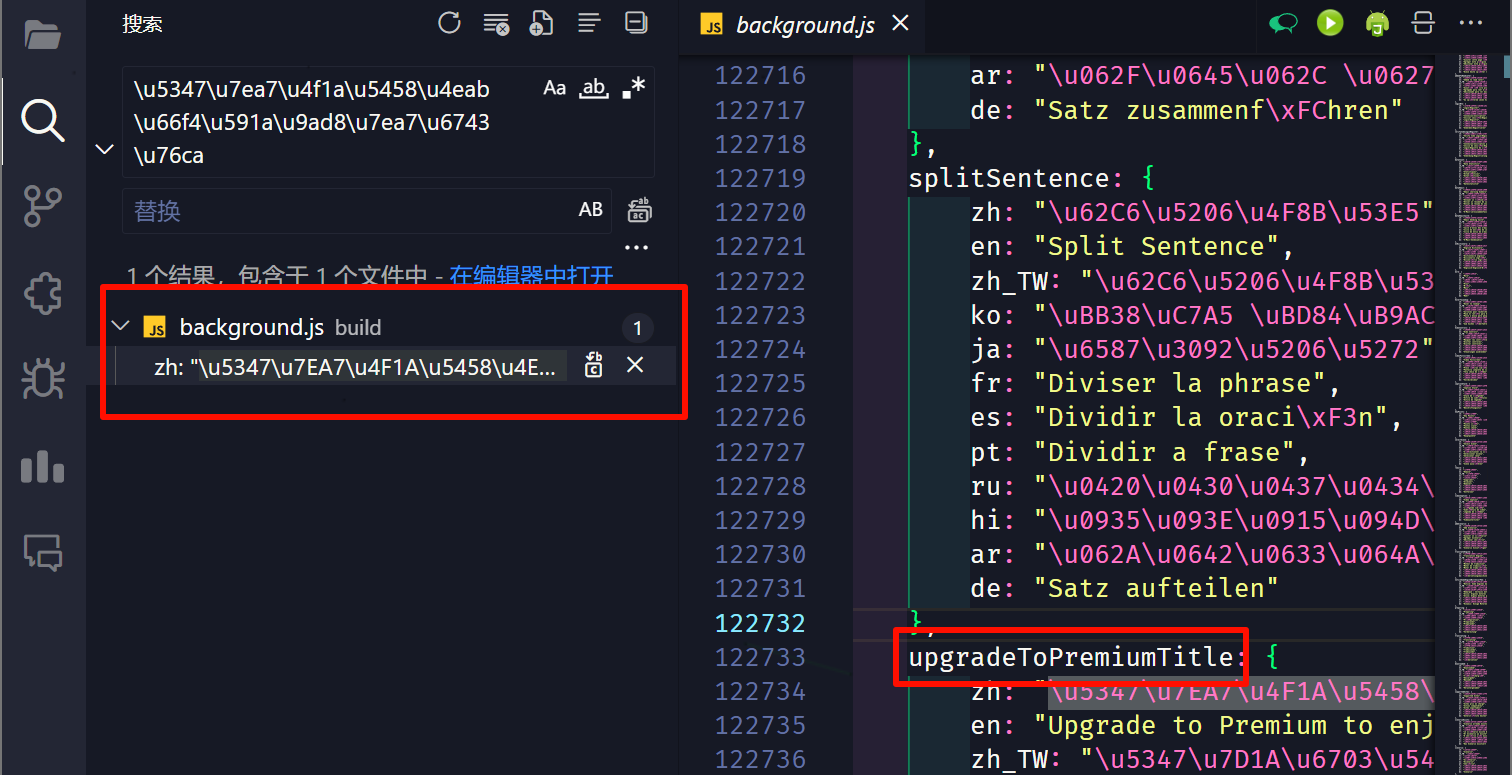Screen dimensions: 1512x775
Task: Collapse all search results
Action: pos(635,23)
